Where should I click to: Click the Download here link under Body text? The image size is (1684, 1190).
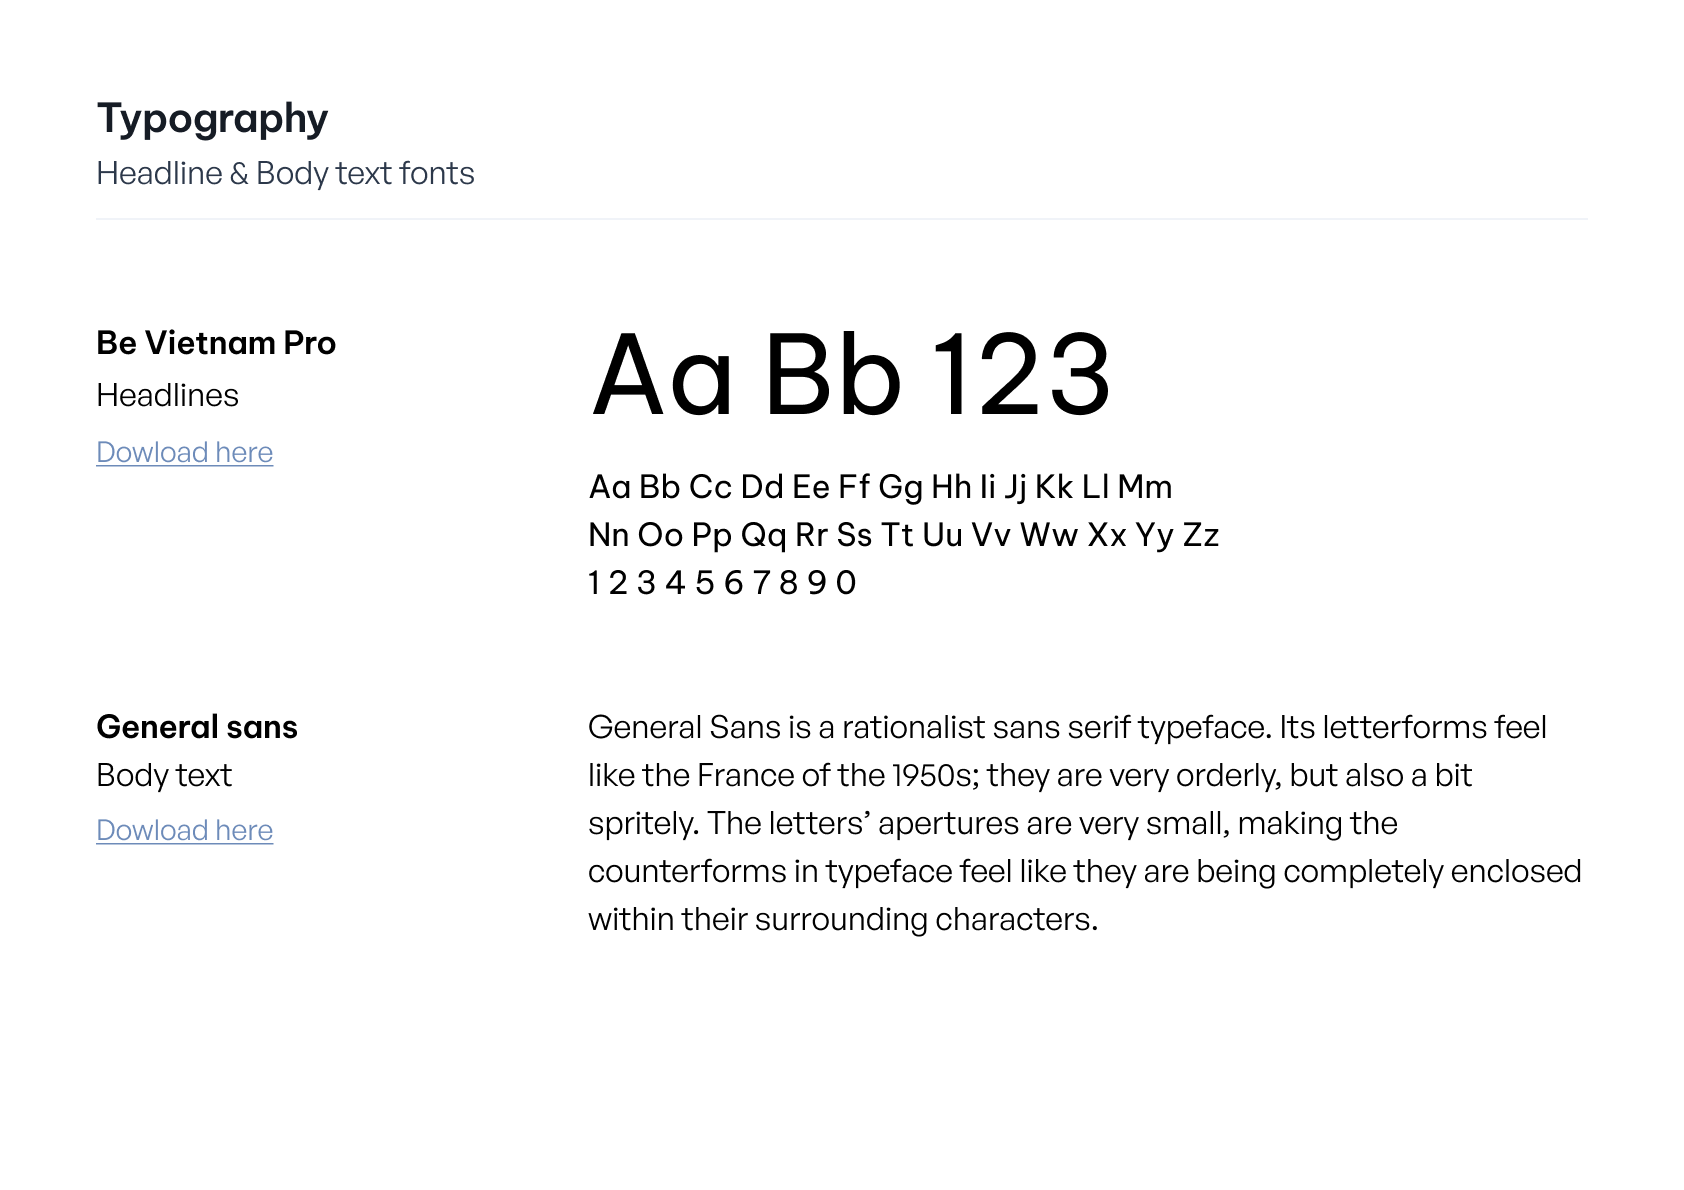tap(184, 830)
